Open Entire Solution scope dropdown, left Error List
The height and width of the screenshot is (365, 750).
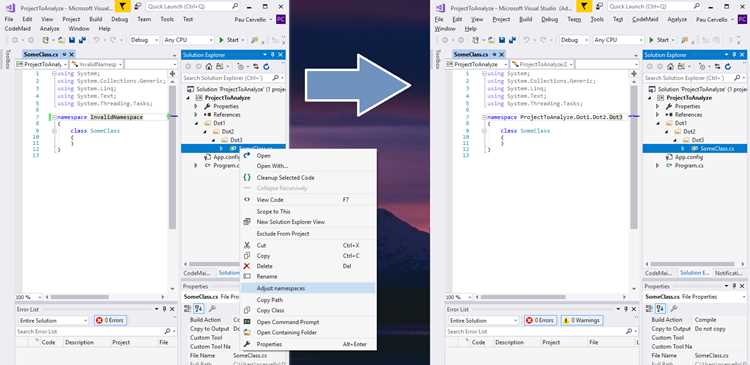(53, 321)
